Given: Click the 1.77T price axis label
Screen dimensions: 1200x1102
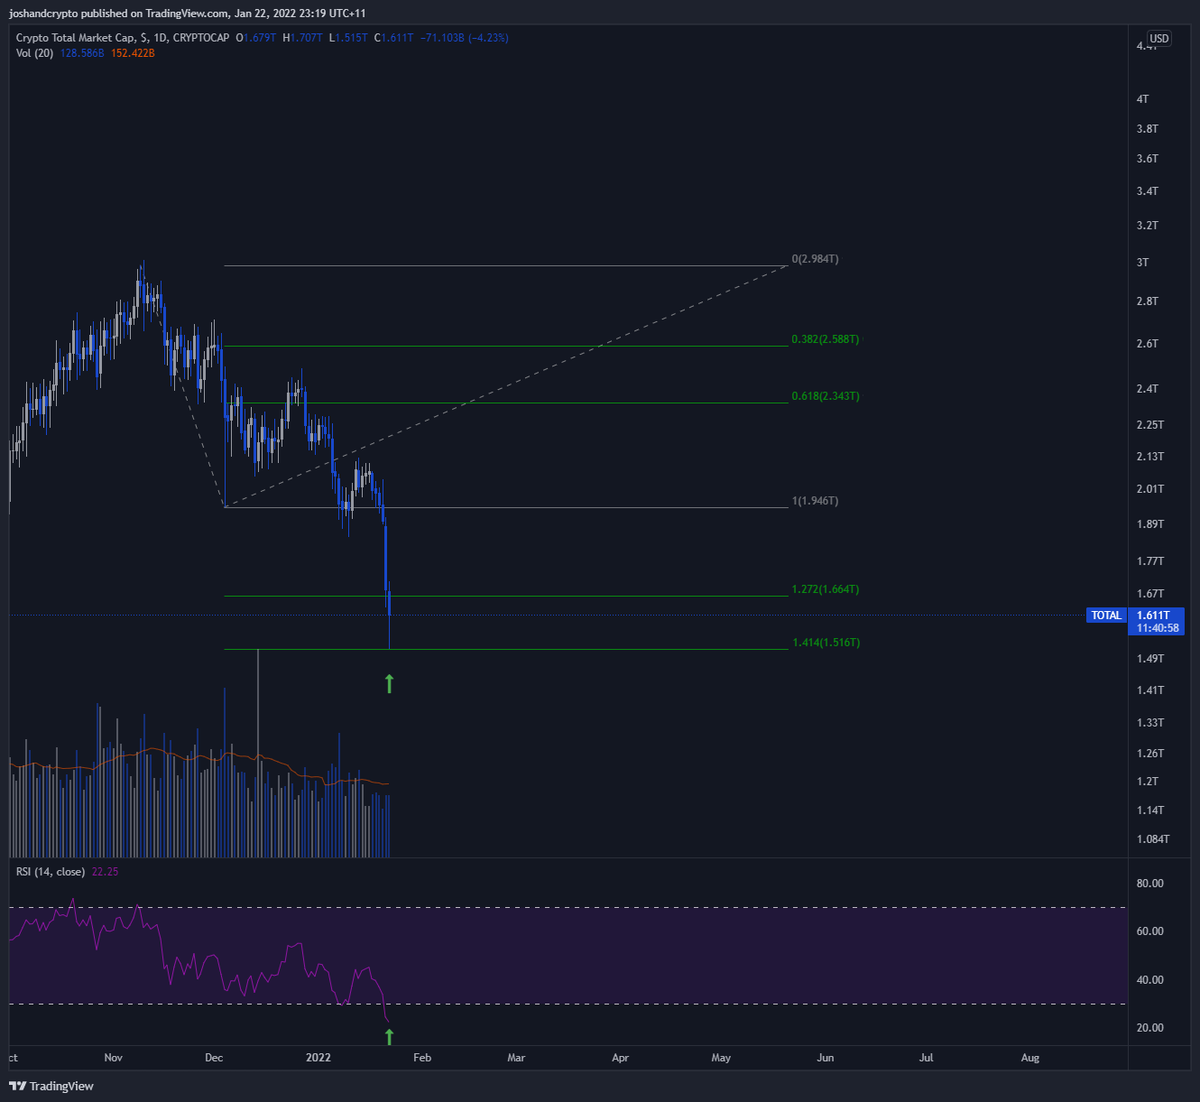Looking at the screenshot, I should coord(1150,562).
